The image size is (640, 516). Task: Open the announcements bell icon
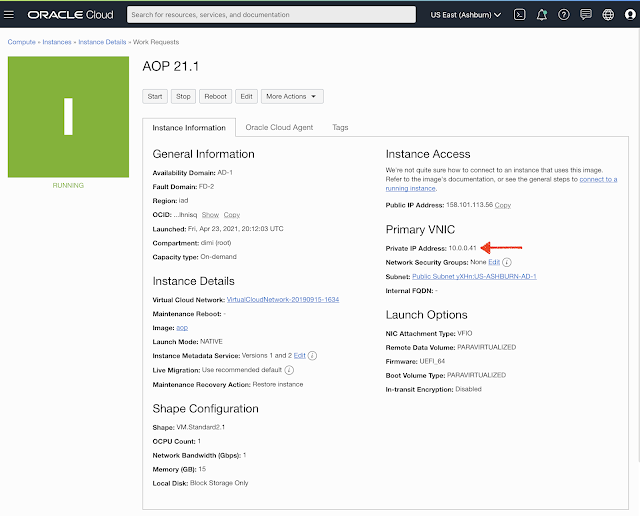point(542,15)
